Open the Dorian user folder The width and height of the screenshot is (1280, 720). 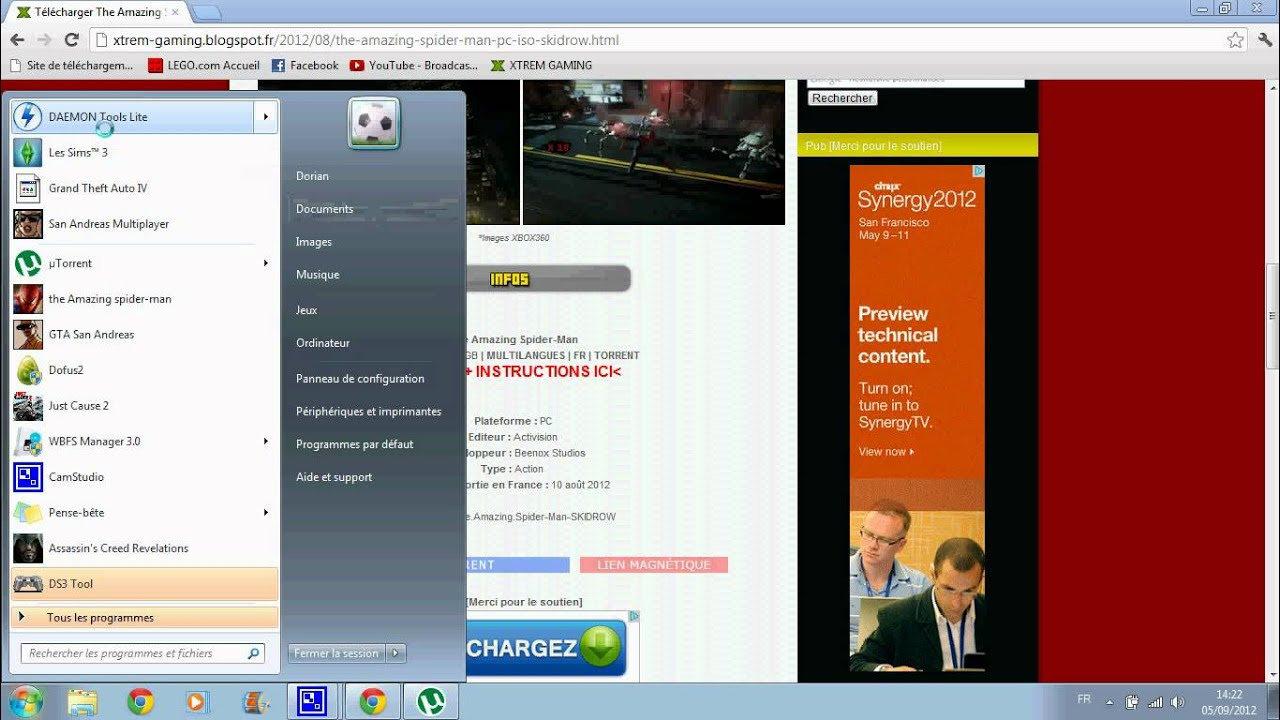[312, 176]
